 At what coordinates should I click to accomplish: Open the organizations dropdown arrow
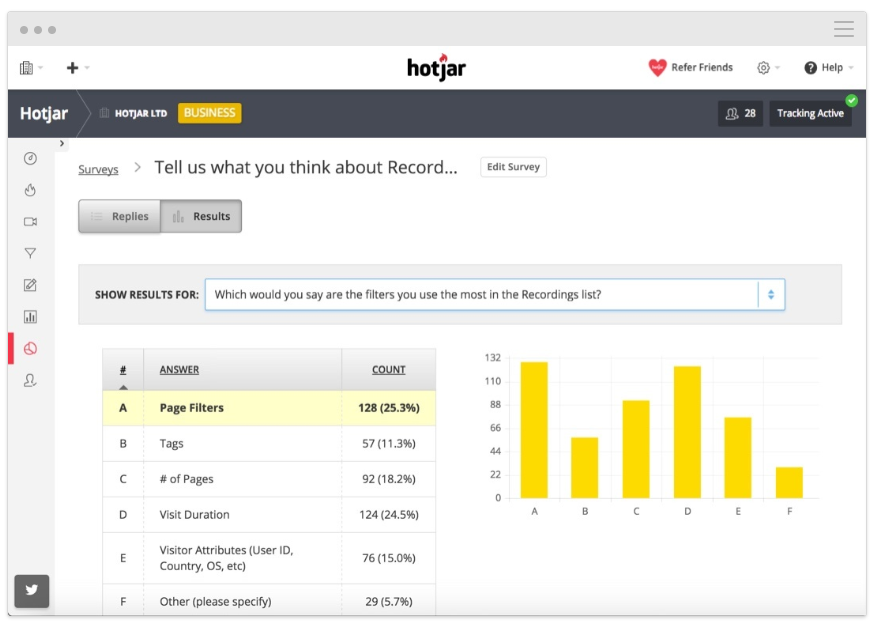tap(40, 68)
